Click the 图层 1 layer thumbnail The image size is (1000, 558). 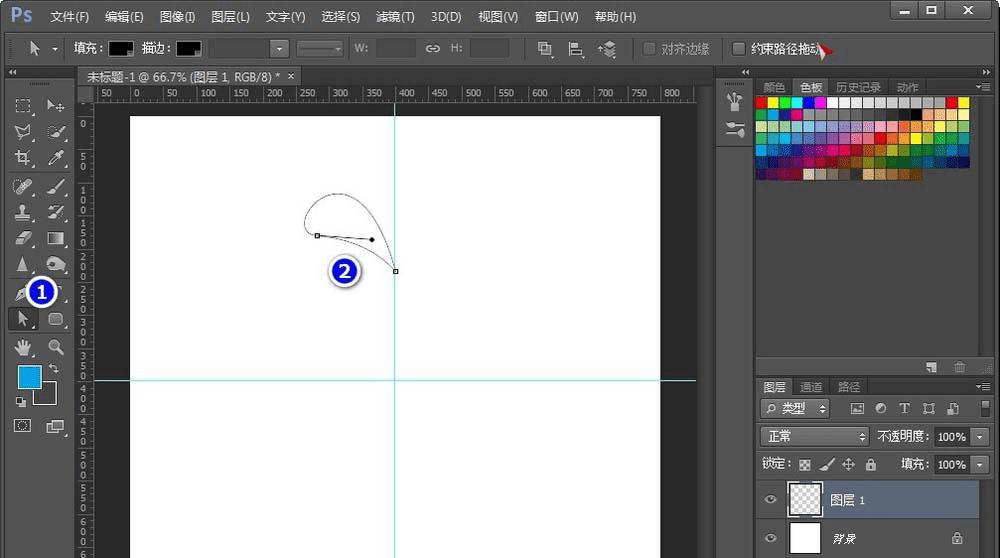point(805,499)
